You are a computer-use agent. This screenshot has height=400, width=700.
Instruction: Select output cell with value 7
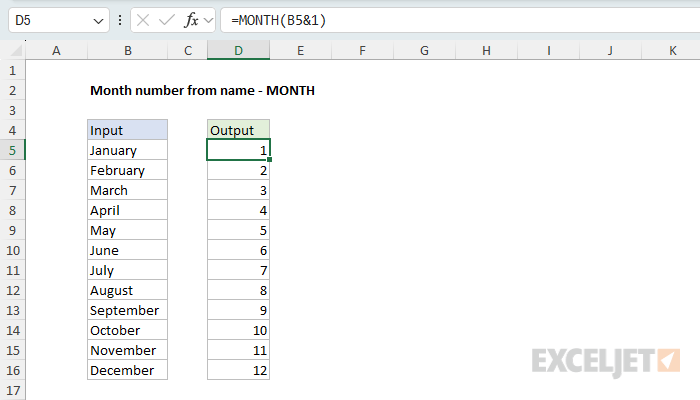[x=238, y=270]
